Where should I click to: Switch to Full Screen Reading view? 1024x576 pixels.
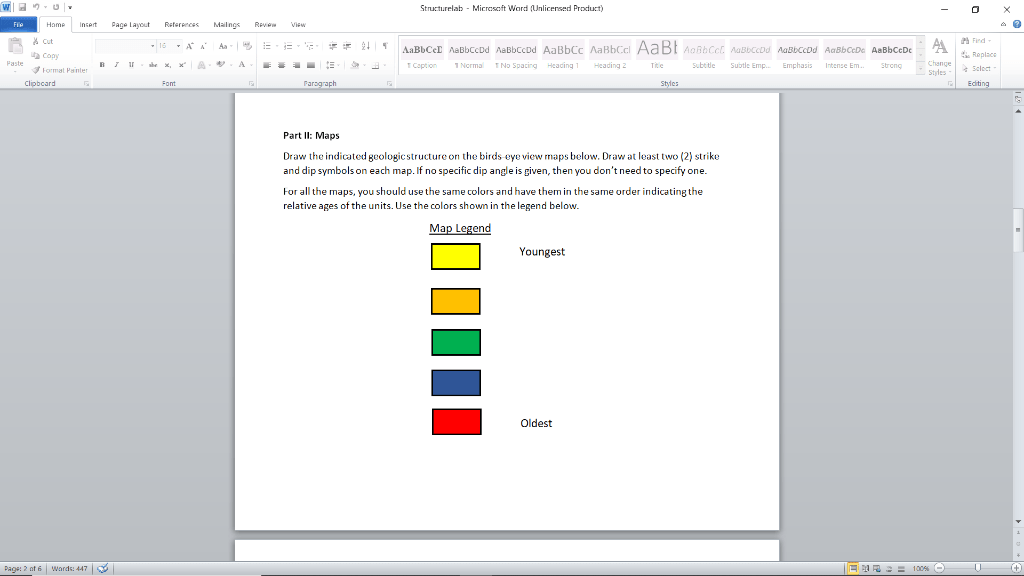865,569
